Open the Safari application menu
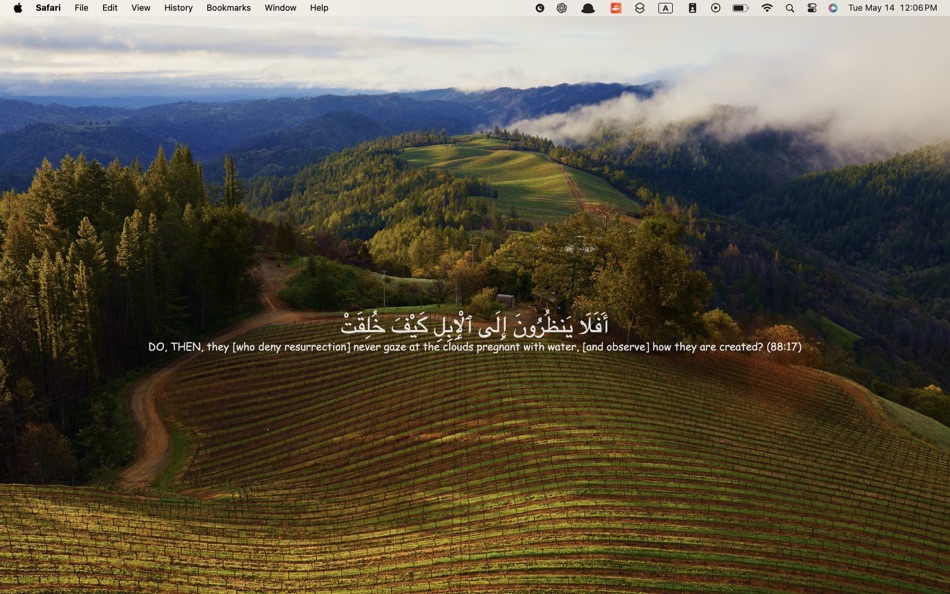Screen dimensions: 950x594 click(x=48, y=8)
